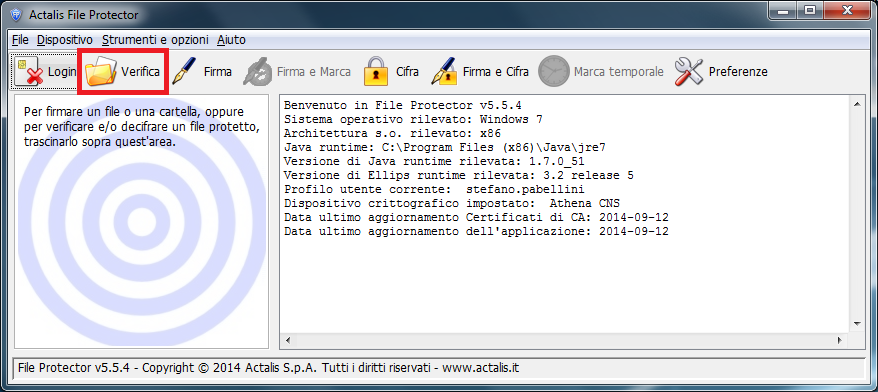This screenshot has width=878, height=392.
Task: Click the log scroll left arrow
Action: (289, 340)
